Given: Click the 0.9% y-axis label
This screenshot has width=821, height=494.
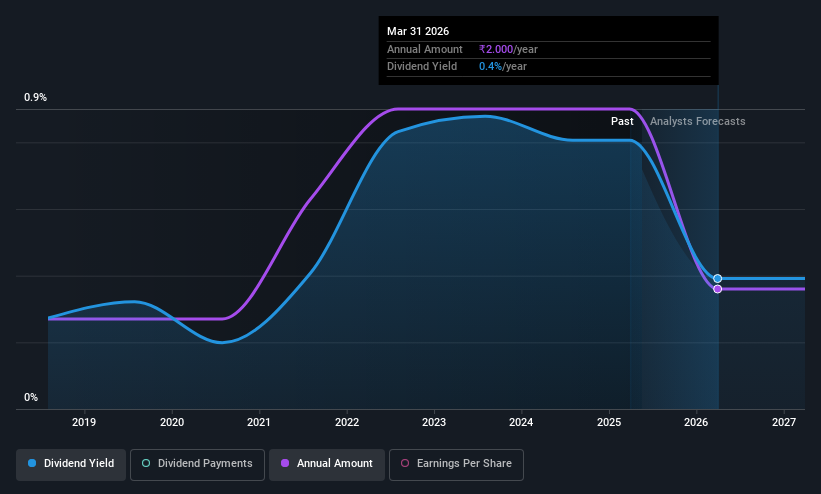Looking at the screenshot, I should (x=35, y=97).
